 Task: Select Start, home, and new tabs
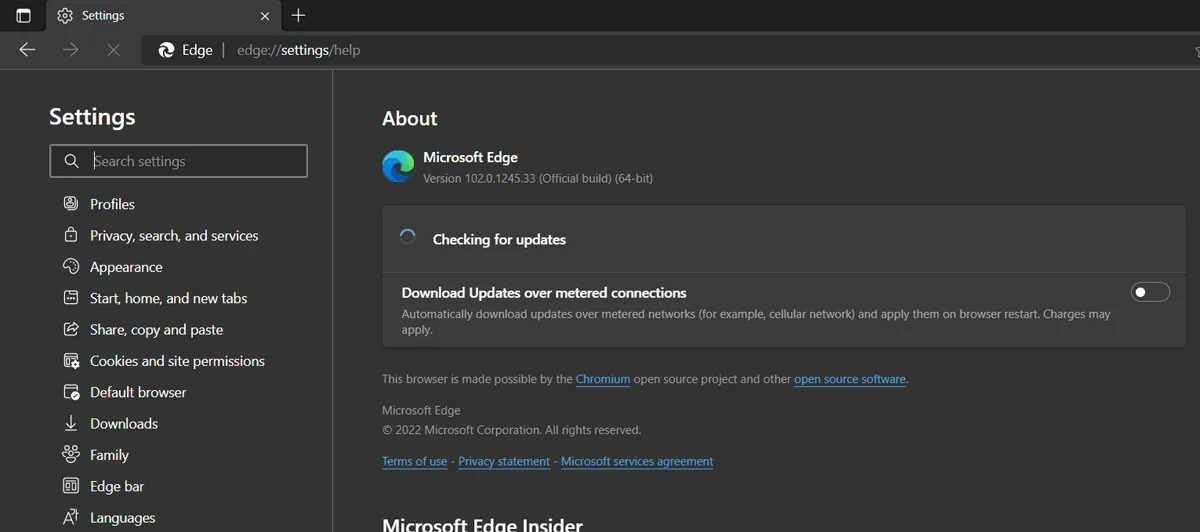pyautogui.click(x=168, y=298)
